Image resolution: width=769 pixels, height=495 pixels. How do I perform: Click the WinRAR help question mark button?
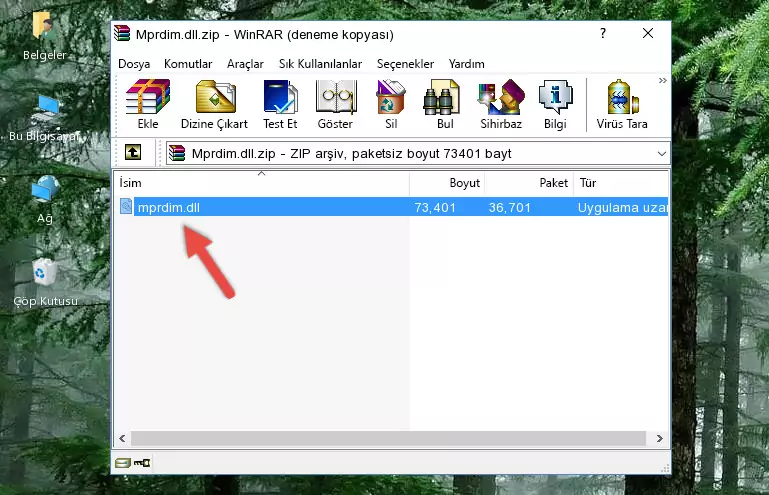(603, 33)
